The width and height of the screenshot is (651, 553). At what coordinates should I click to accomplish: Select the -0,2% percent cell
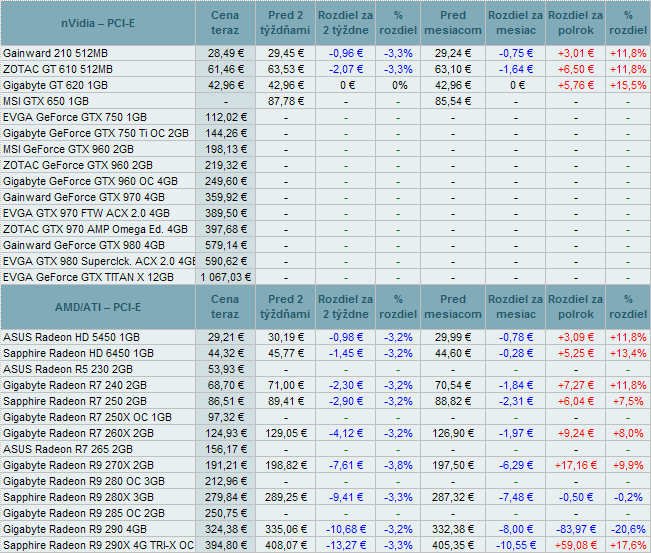(x=628, y=497)
